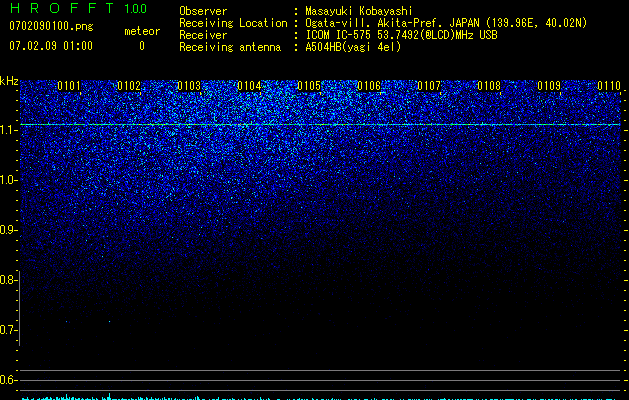Click the observer name Masayuki Kobayashi

tap(359, 11)
